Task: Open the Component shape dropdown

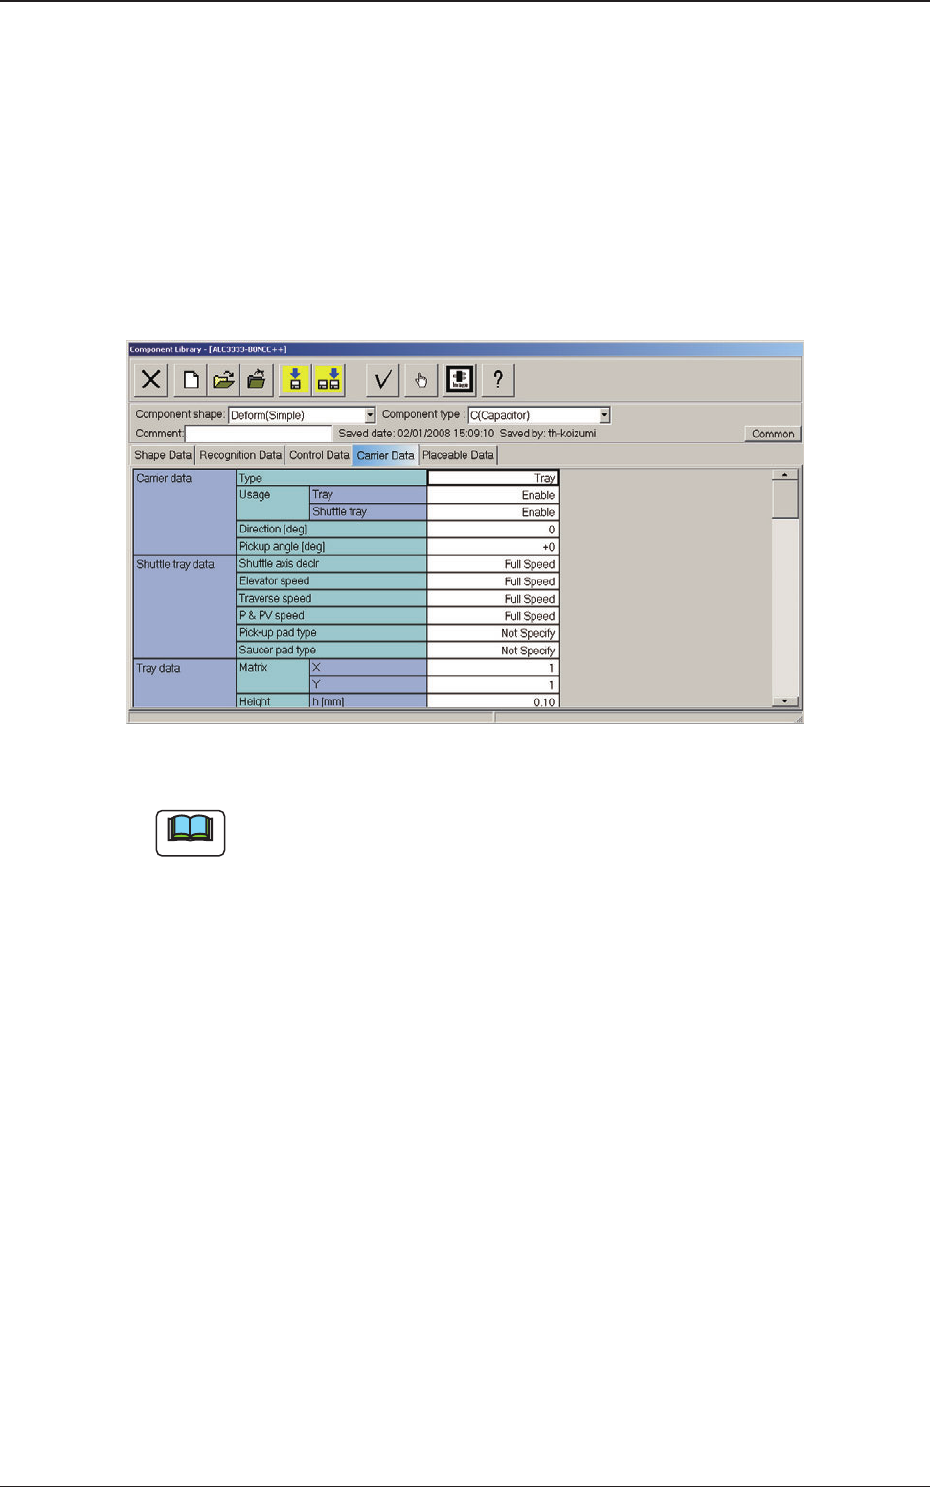Action: (370, 415)
